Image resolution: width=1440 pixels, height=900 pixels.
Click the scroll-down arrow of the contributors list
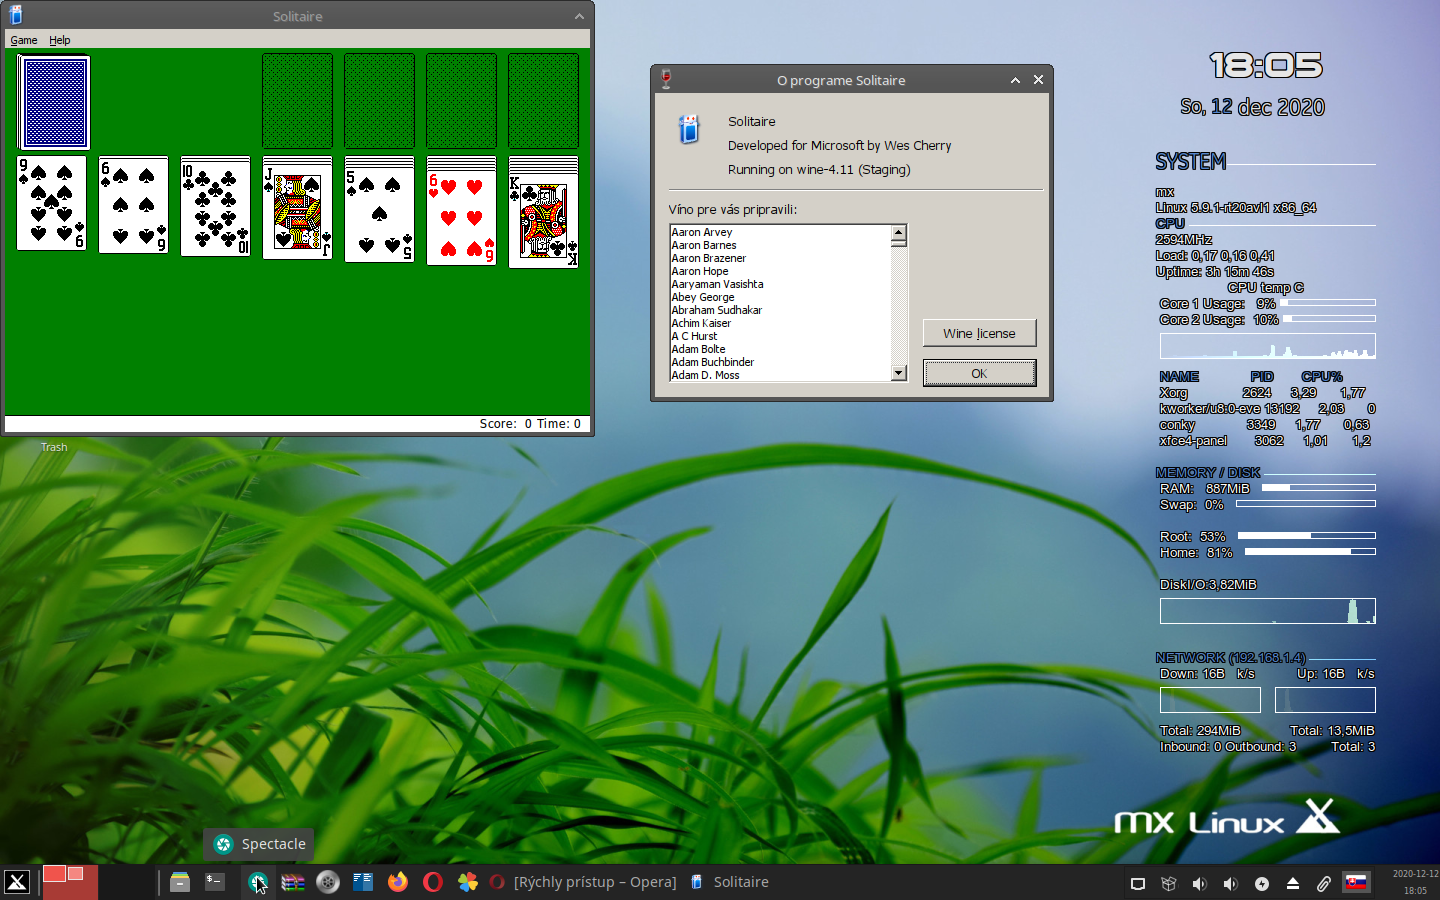point(899,373)
